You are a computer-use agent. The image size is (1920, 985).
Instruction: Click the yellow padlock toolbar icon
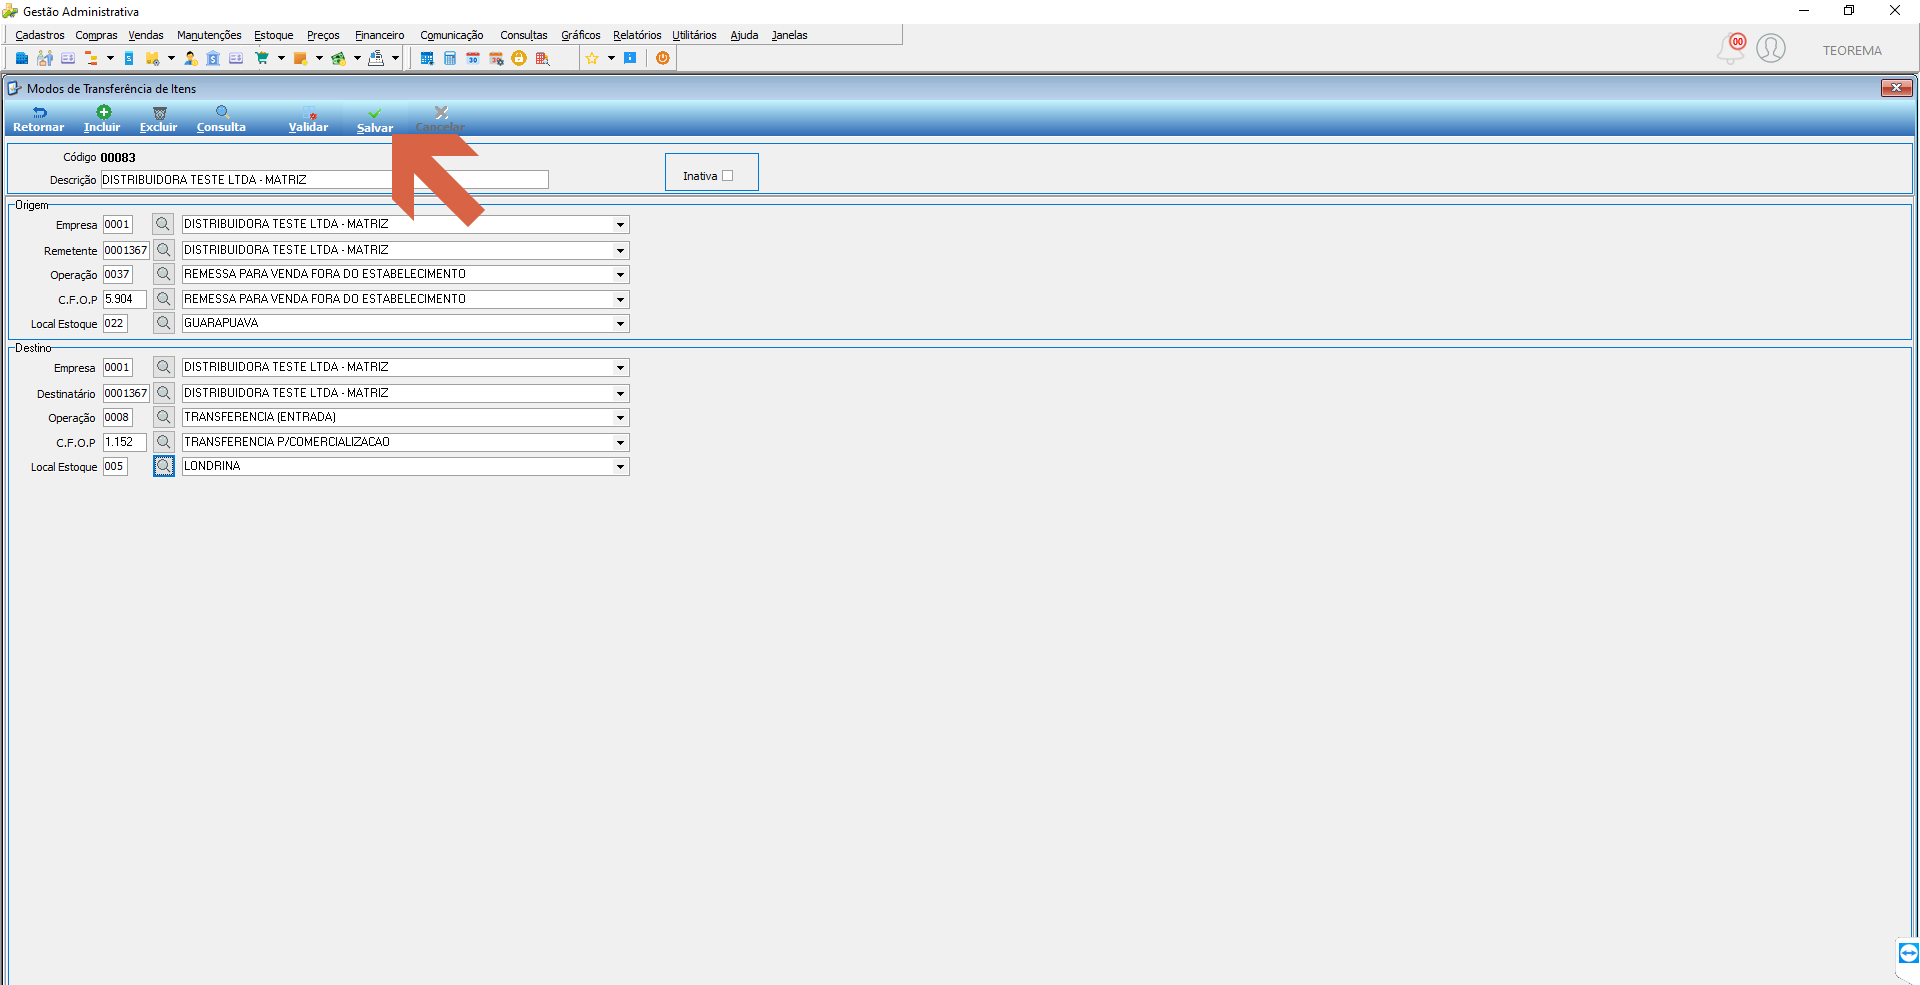coord(519,58)
